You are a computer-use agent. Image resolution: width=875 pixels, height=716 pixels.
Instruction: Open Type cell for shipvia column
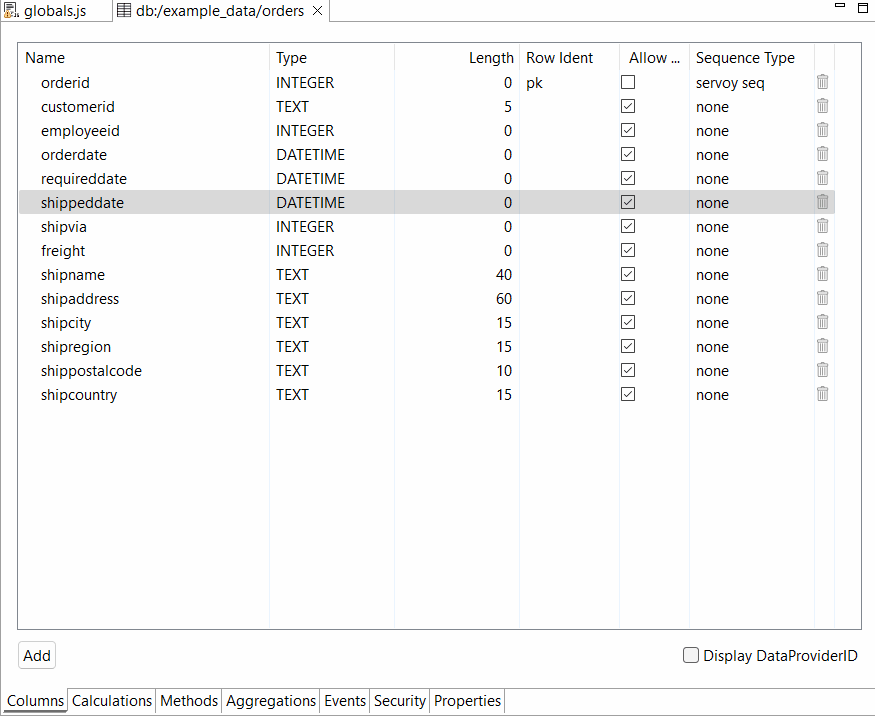(x=330, y=227)
